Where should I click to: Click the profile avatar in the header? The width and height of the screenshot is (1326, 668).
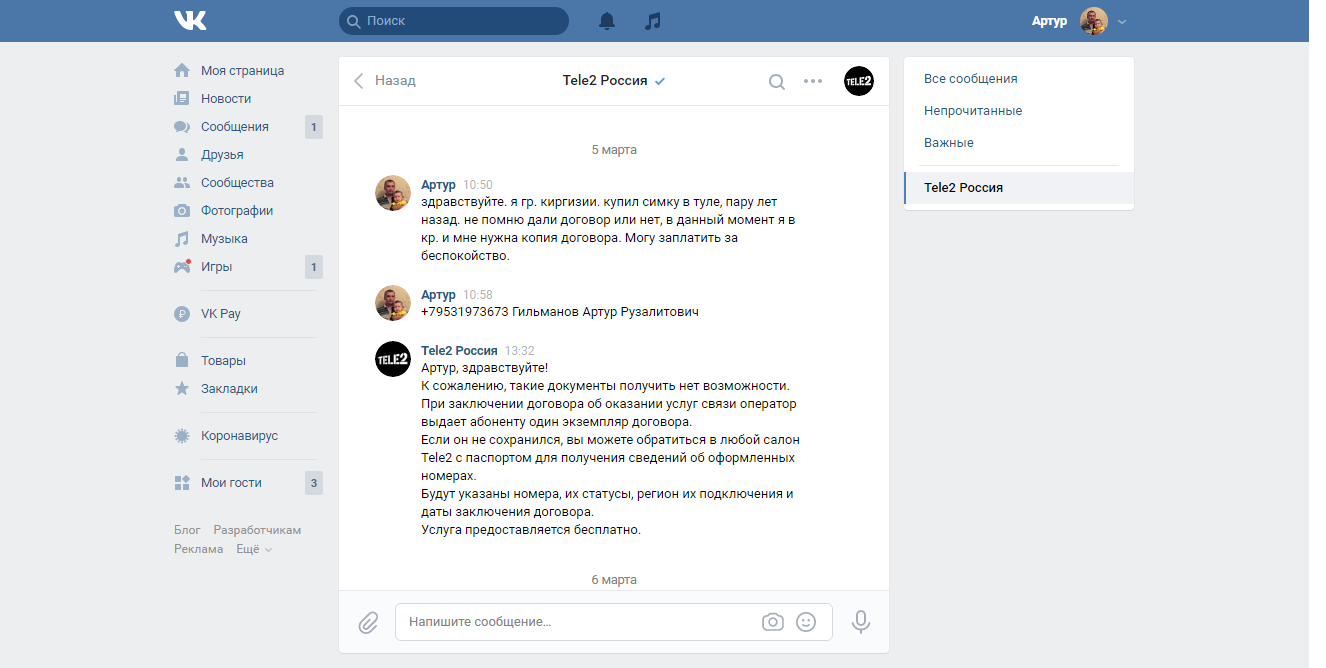[1094, 21]
